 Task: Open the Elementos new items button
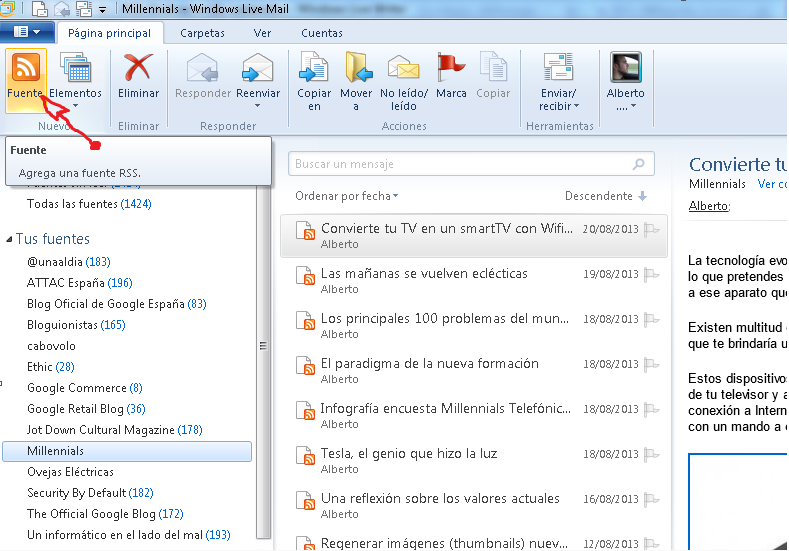click(75, 81)
